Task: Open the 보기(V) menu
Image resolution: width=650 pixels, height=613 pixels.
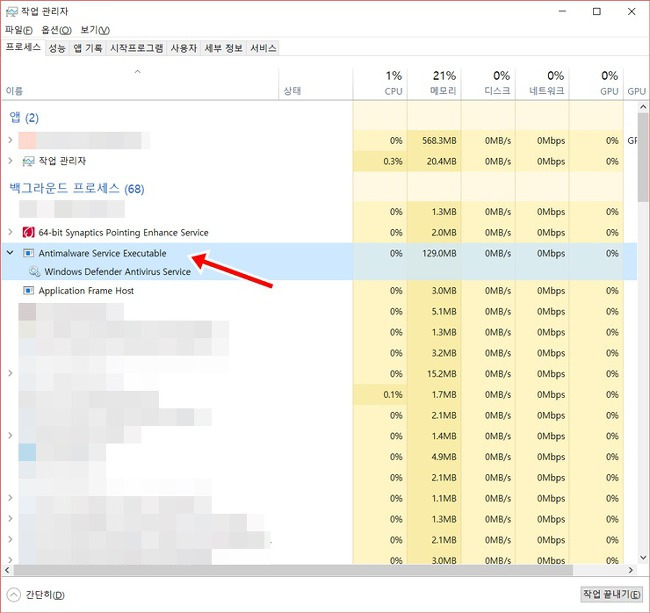Action: [x=95, y=30]
